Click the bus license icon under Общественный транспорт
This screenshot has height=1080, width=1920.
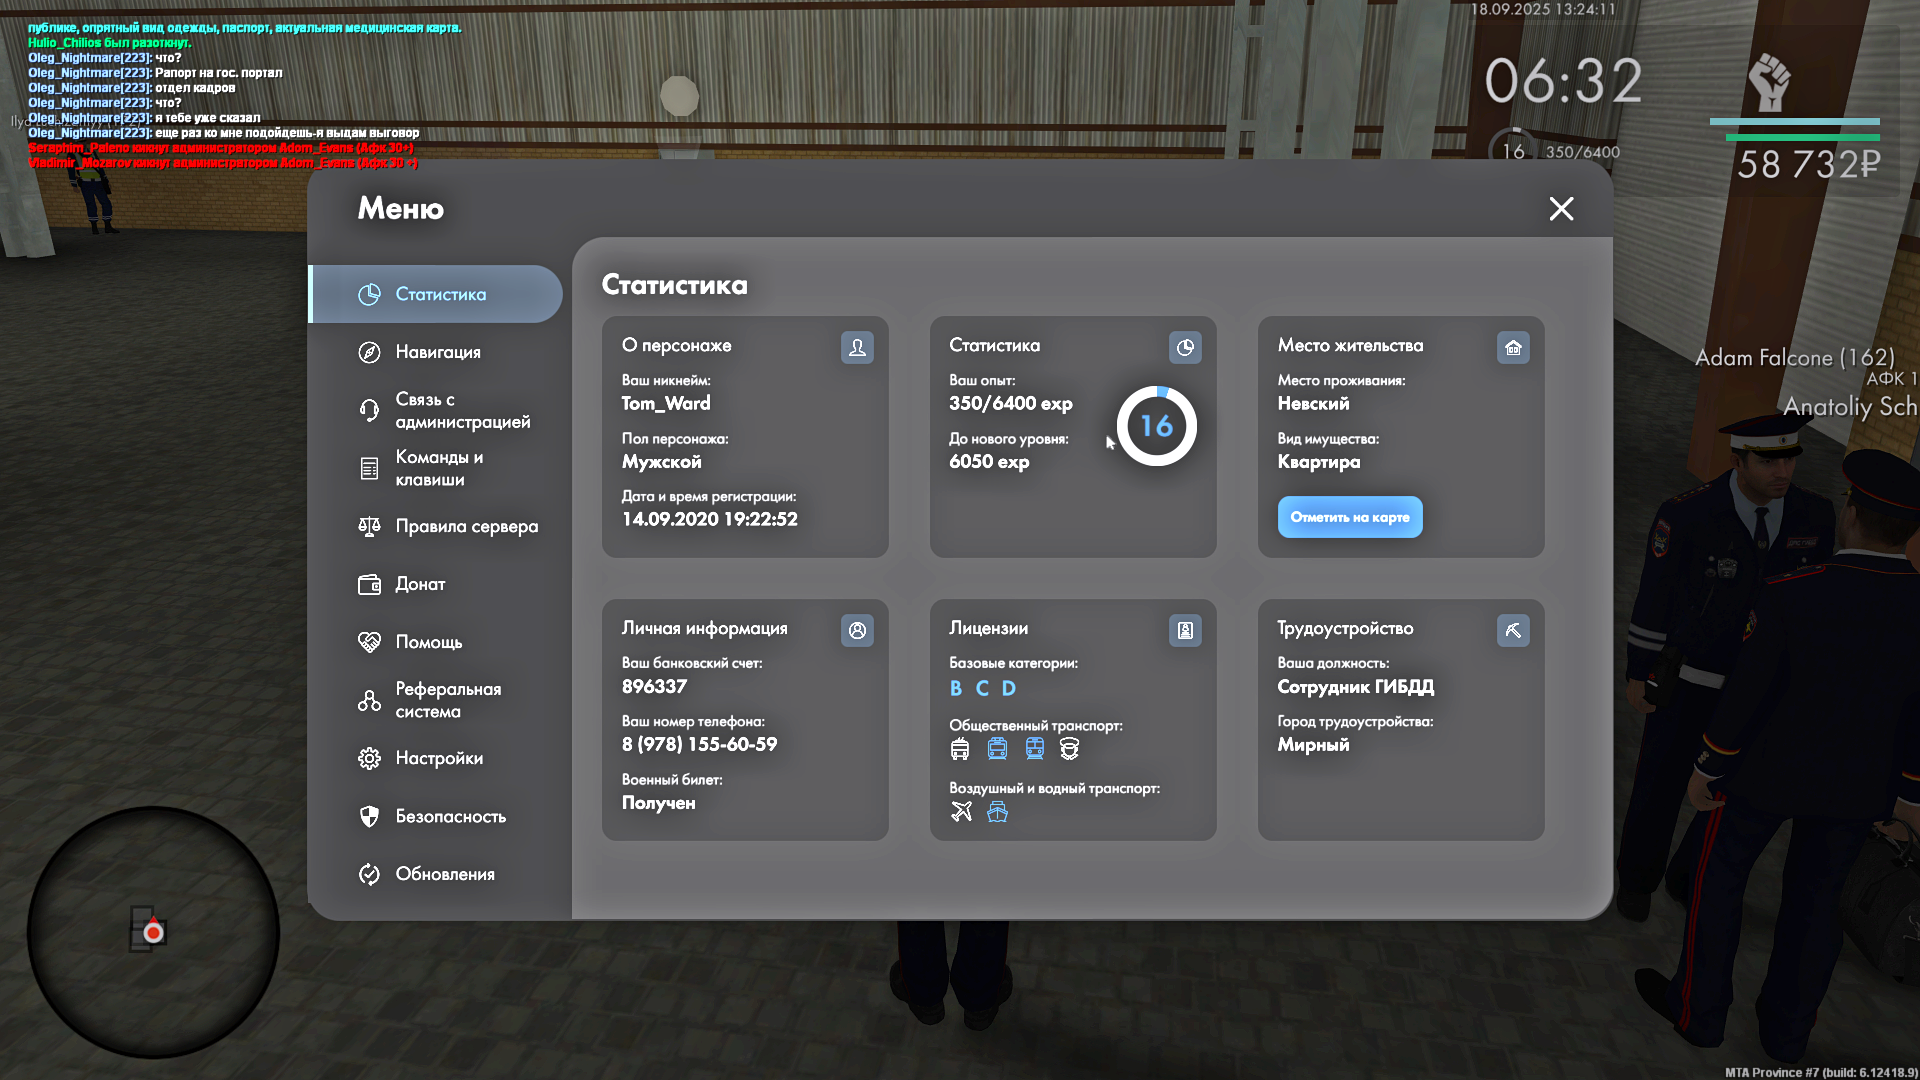[960, 749]
